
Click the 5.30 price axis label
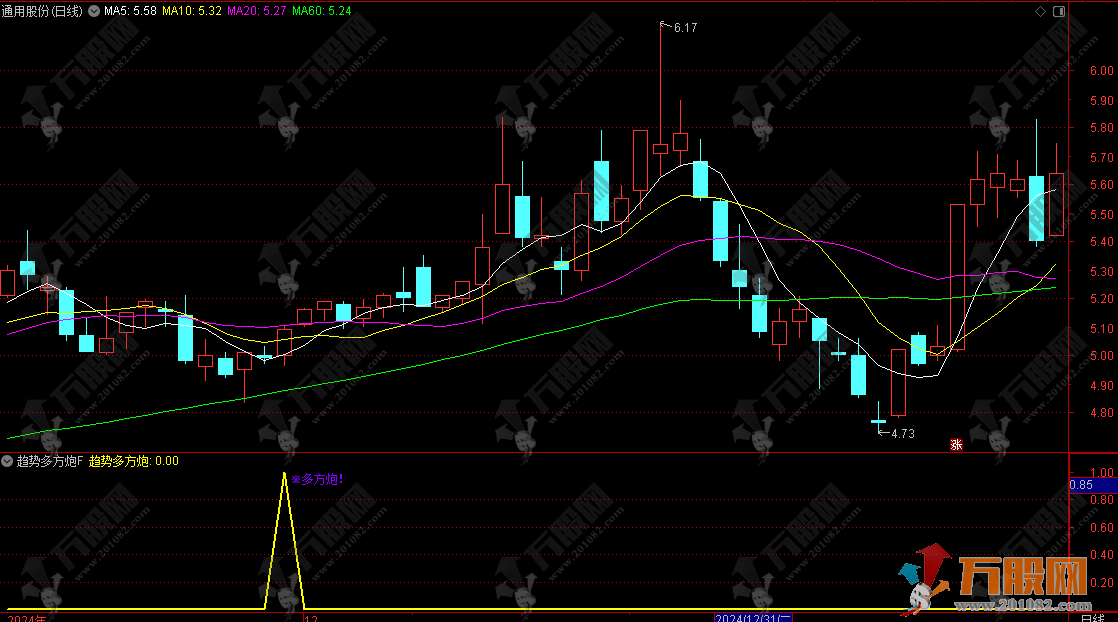(1102, 272)
